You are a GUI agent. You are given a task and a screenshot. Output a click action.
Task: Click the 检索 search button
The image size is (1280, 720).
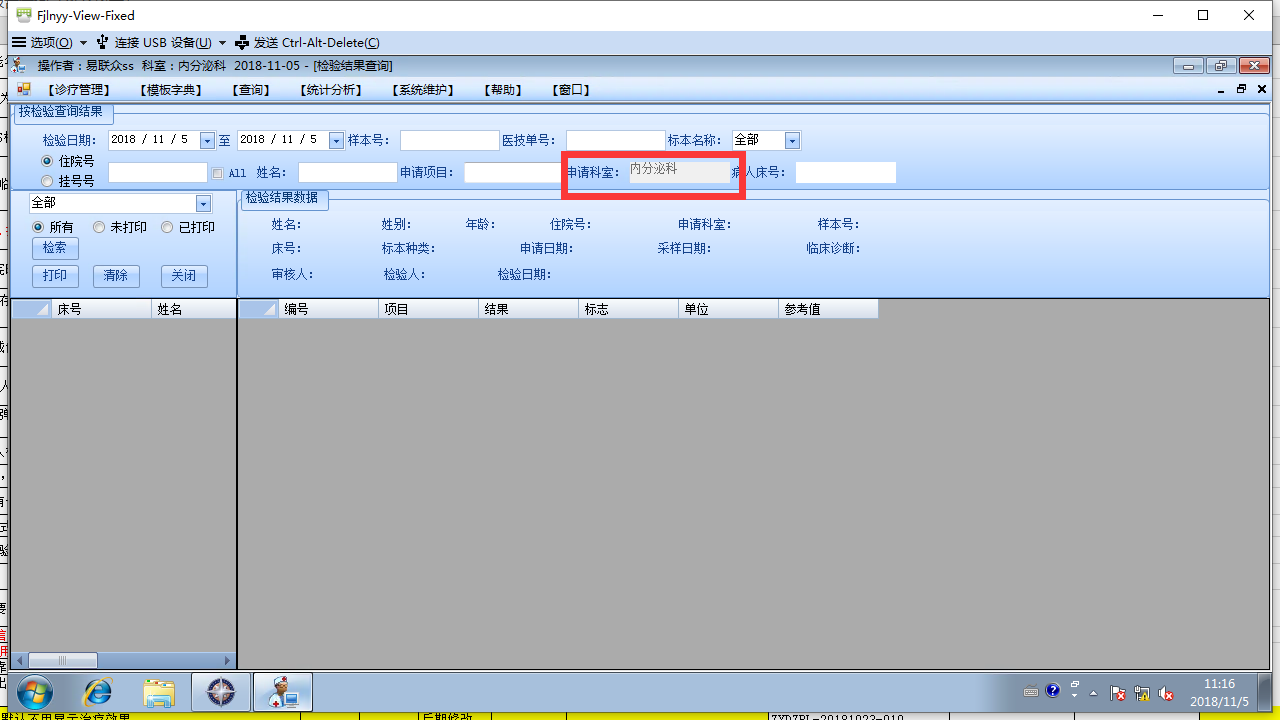[55, 248]
